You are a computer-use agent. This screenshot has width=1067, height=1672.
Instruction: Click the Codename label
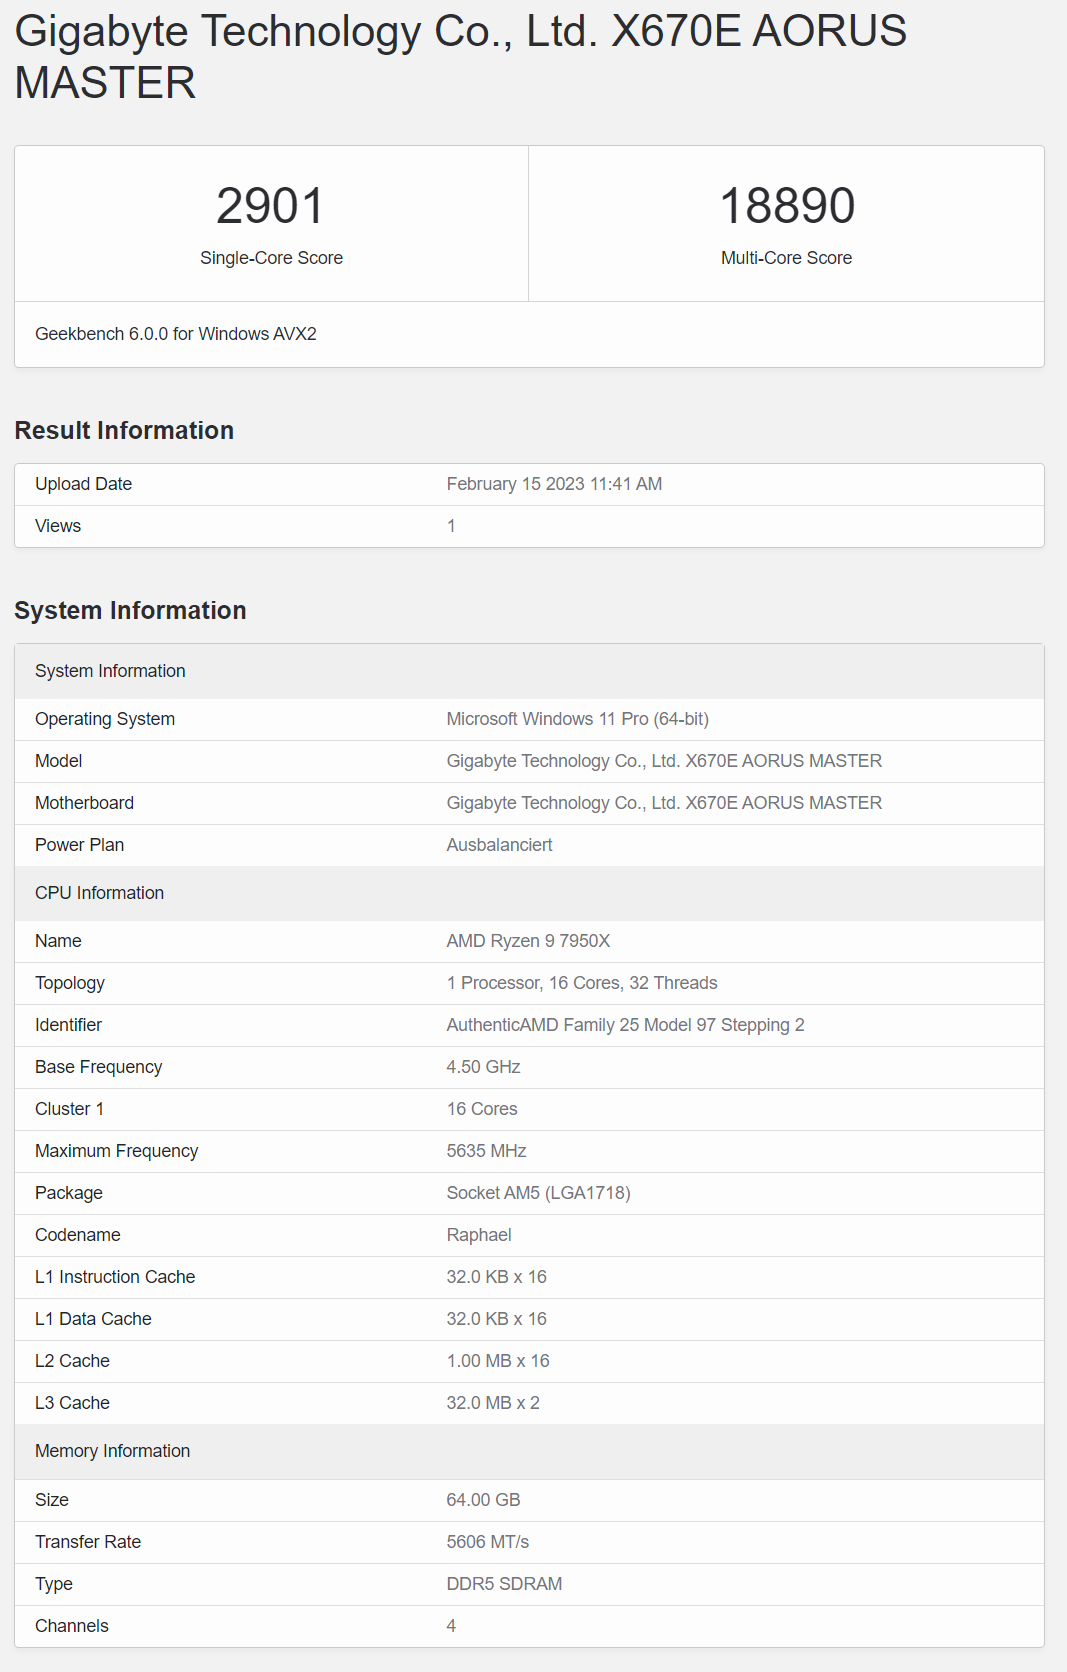tap(78, 1235)
